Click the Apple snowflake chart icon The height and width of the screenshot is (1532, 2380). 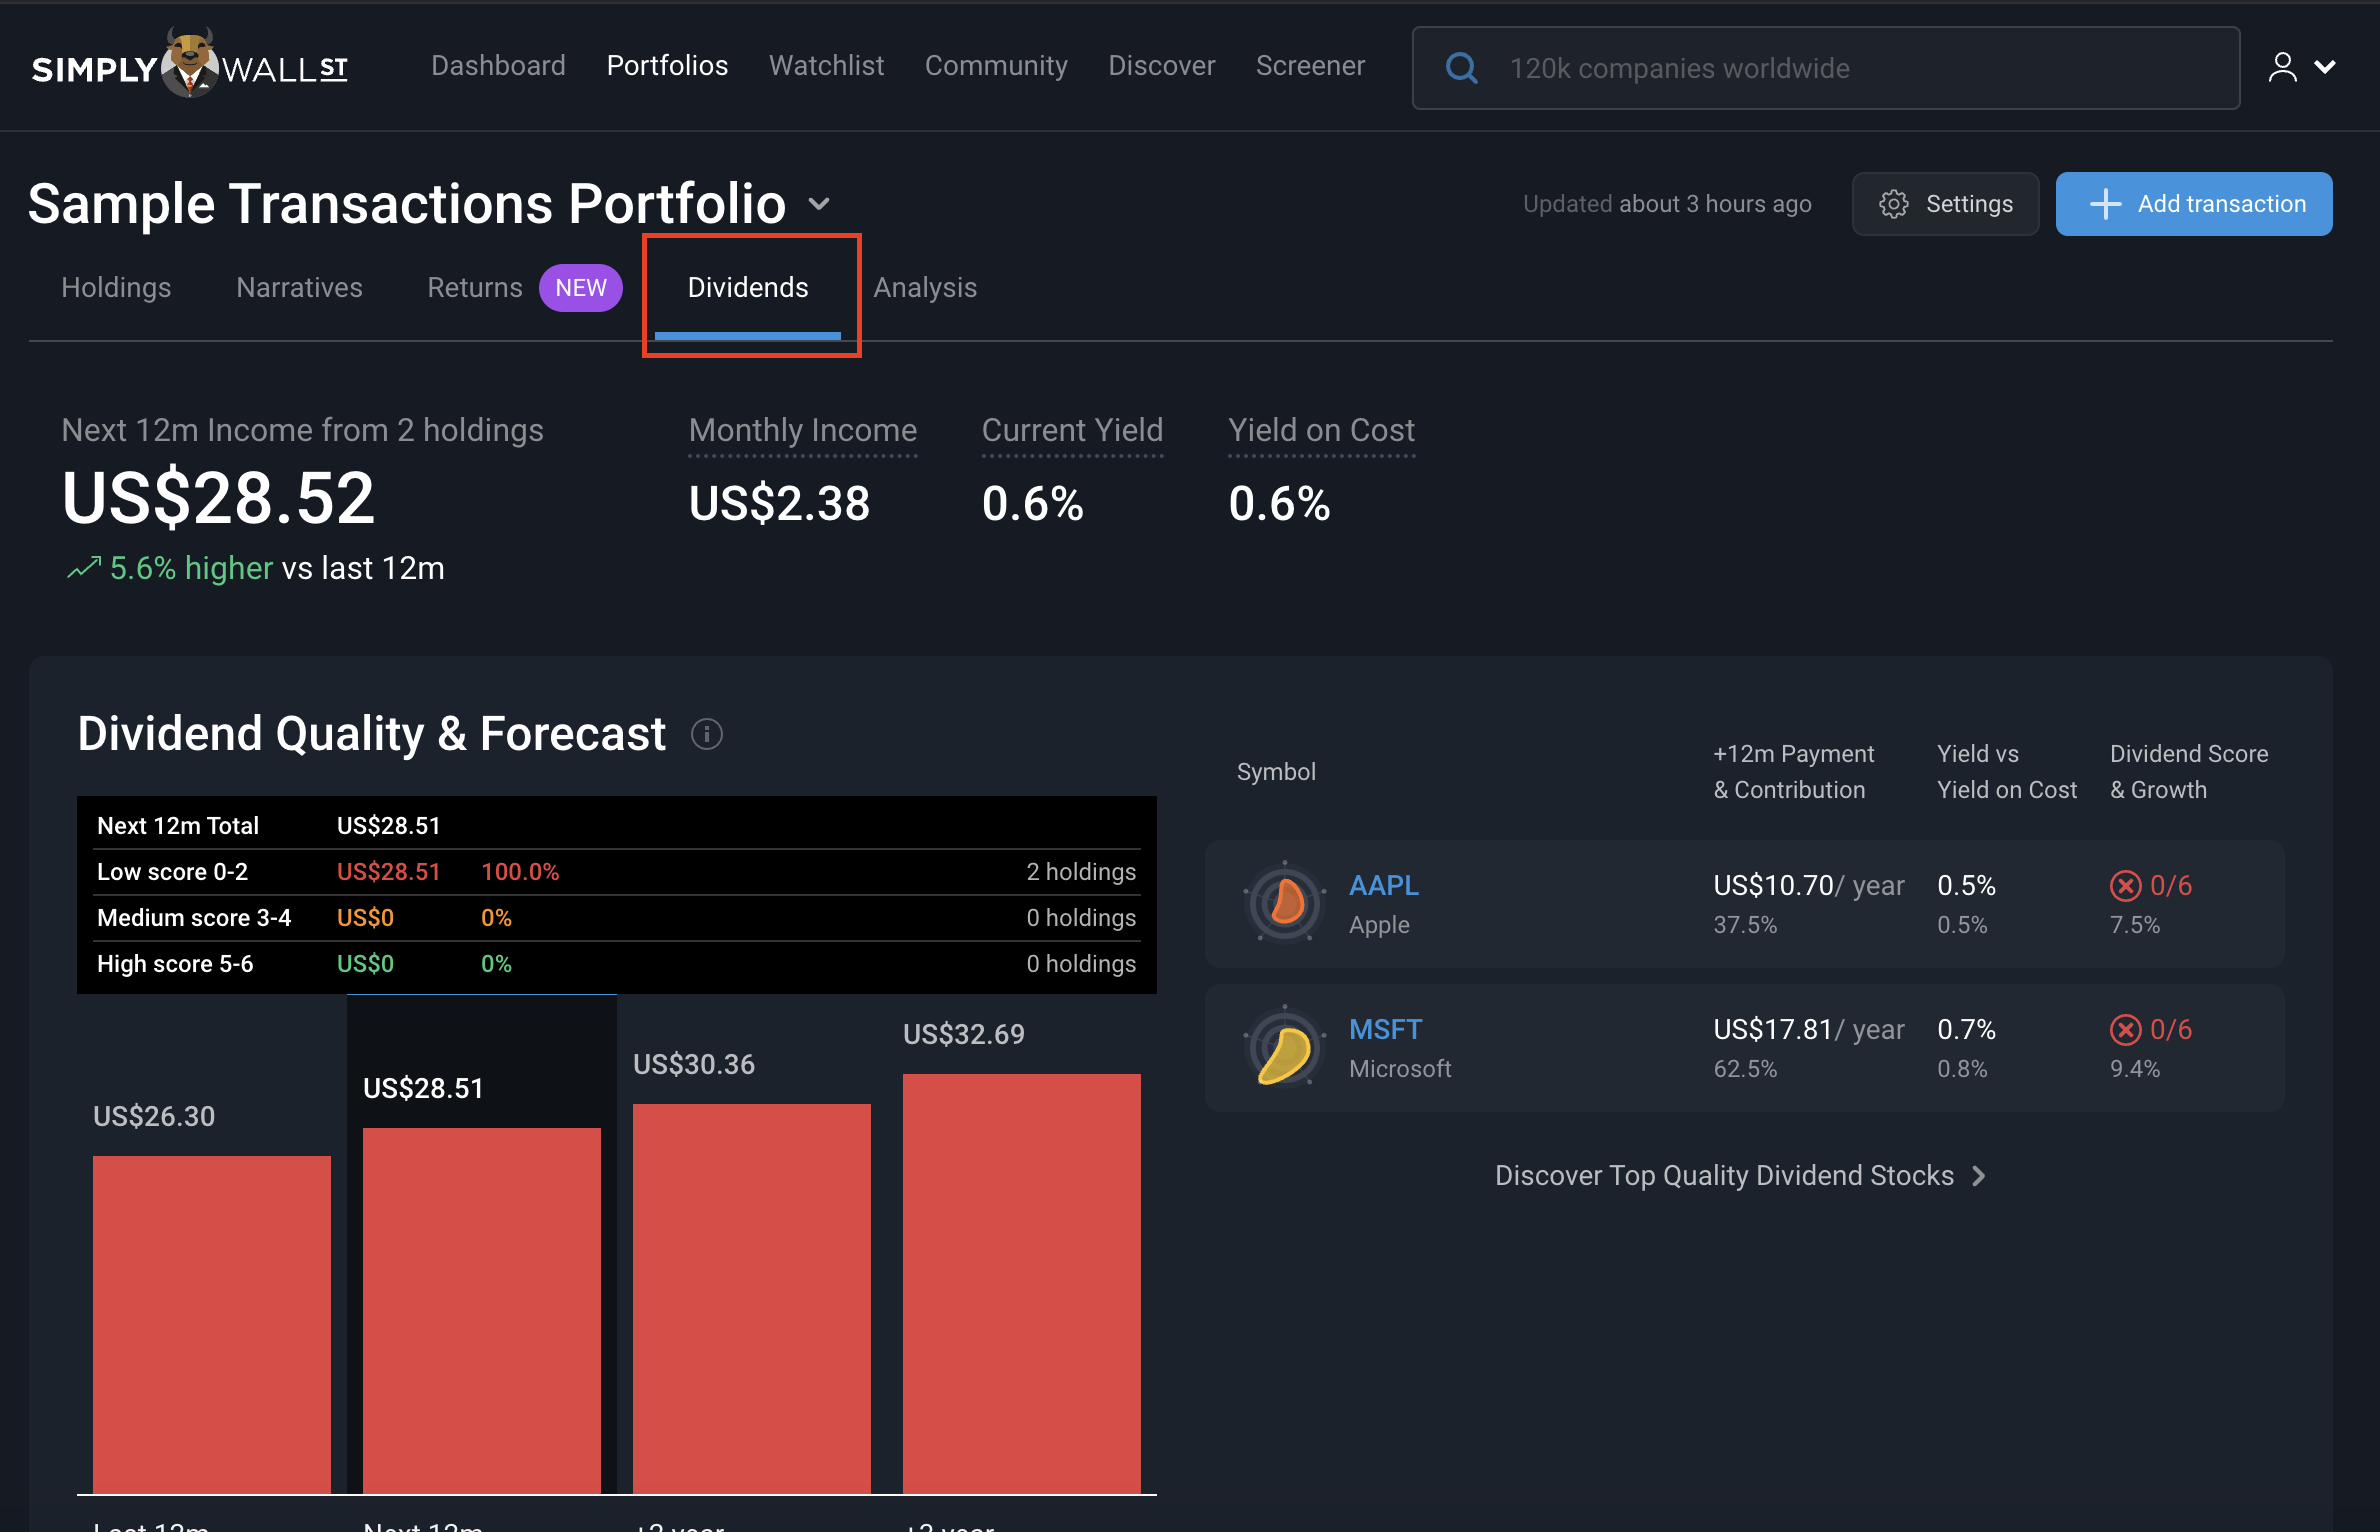click(1285, 903)
